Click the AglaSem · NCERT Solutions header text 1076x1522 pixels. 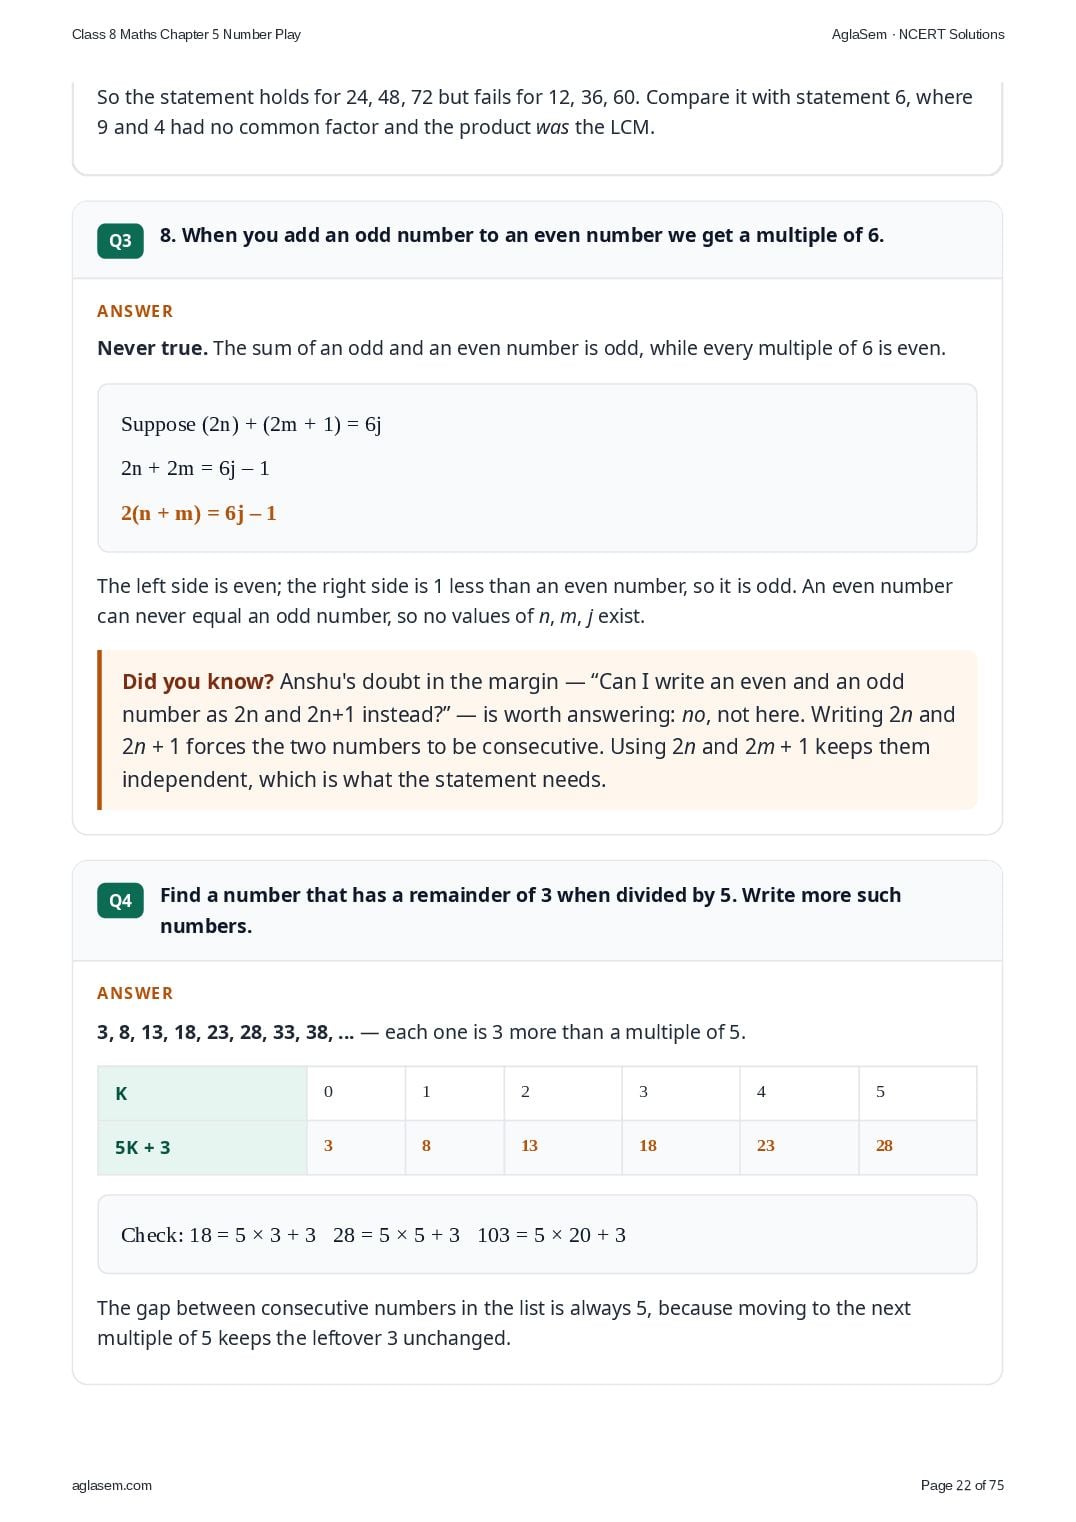coord(918,34)
